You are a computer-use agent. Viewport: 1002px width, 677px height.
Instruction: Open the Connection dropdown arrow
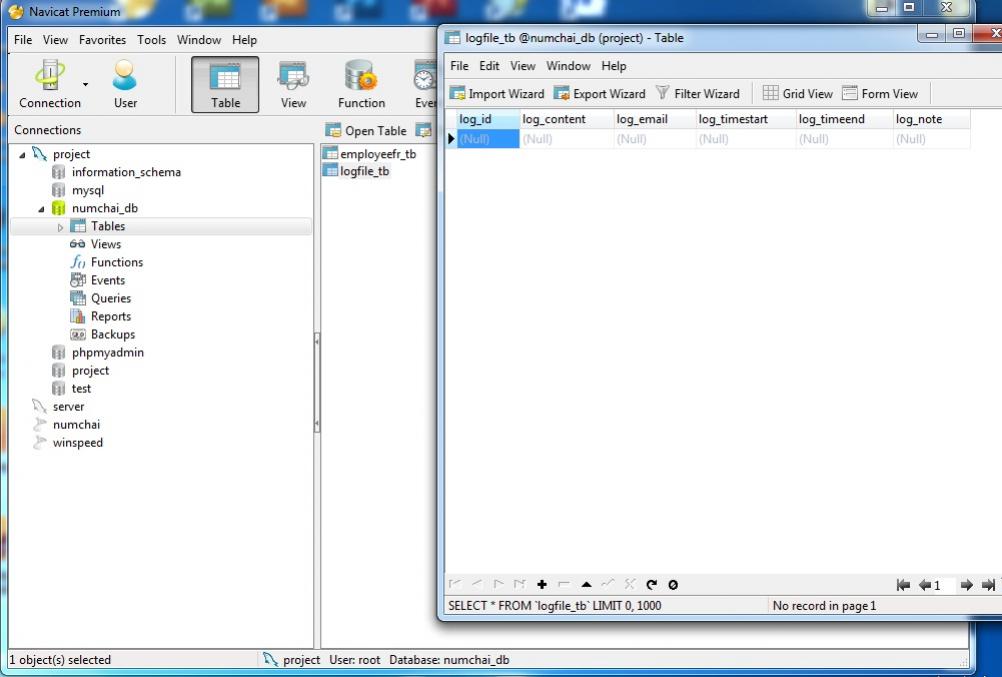[85, 84]
